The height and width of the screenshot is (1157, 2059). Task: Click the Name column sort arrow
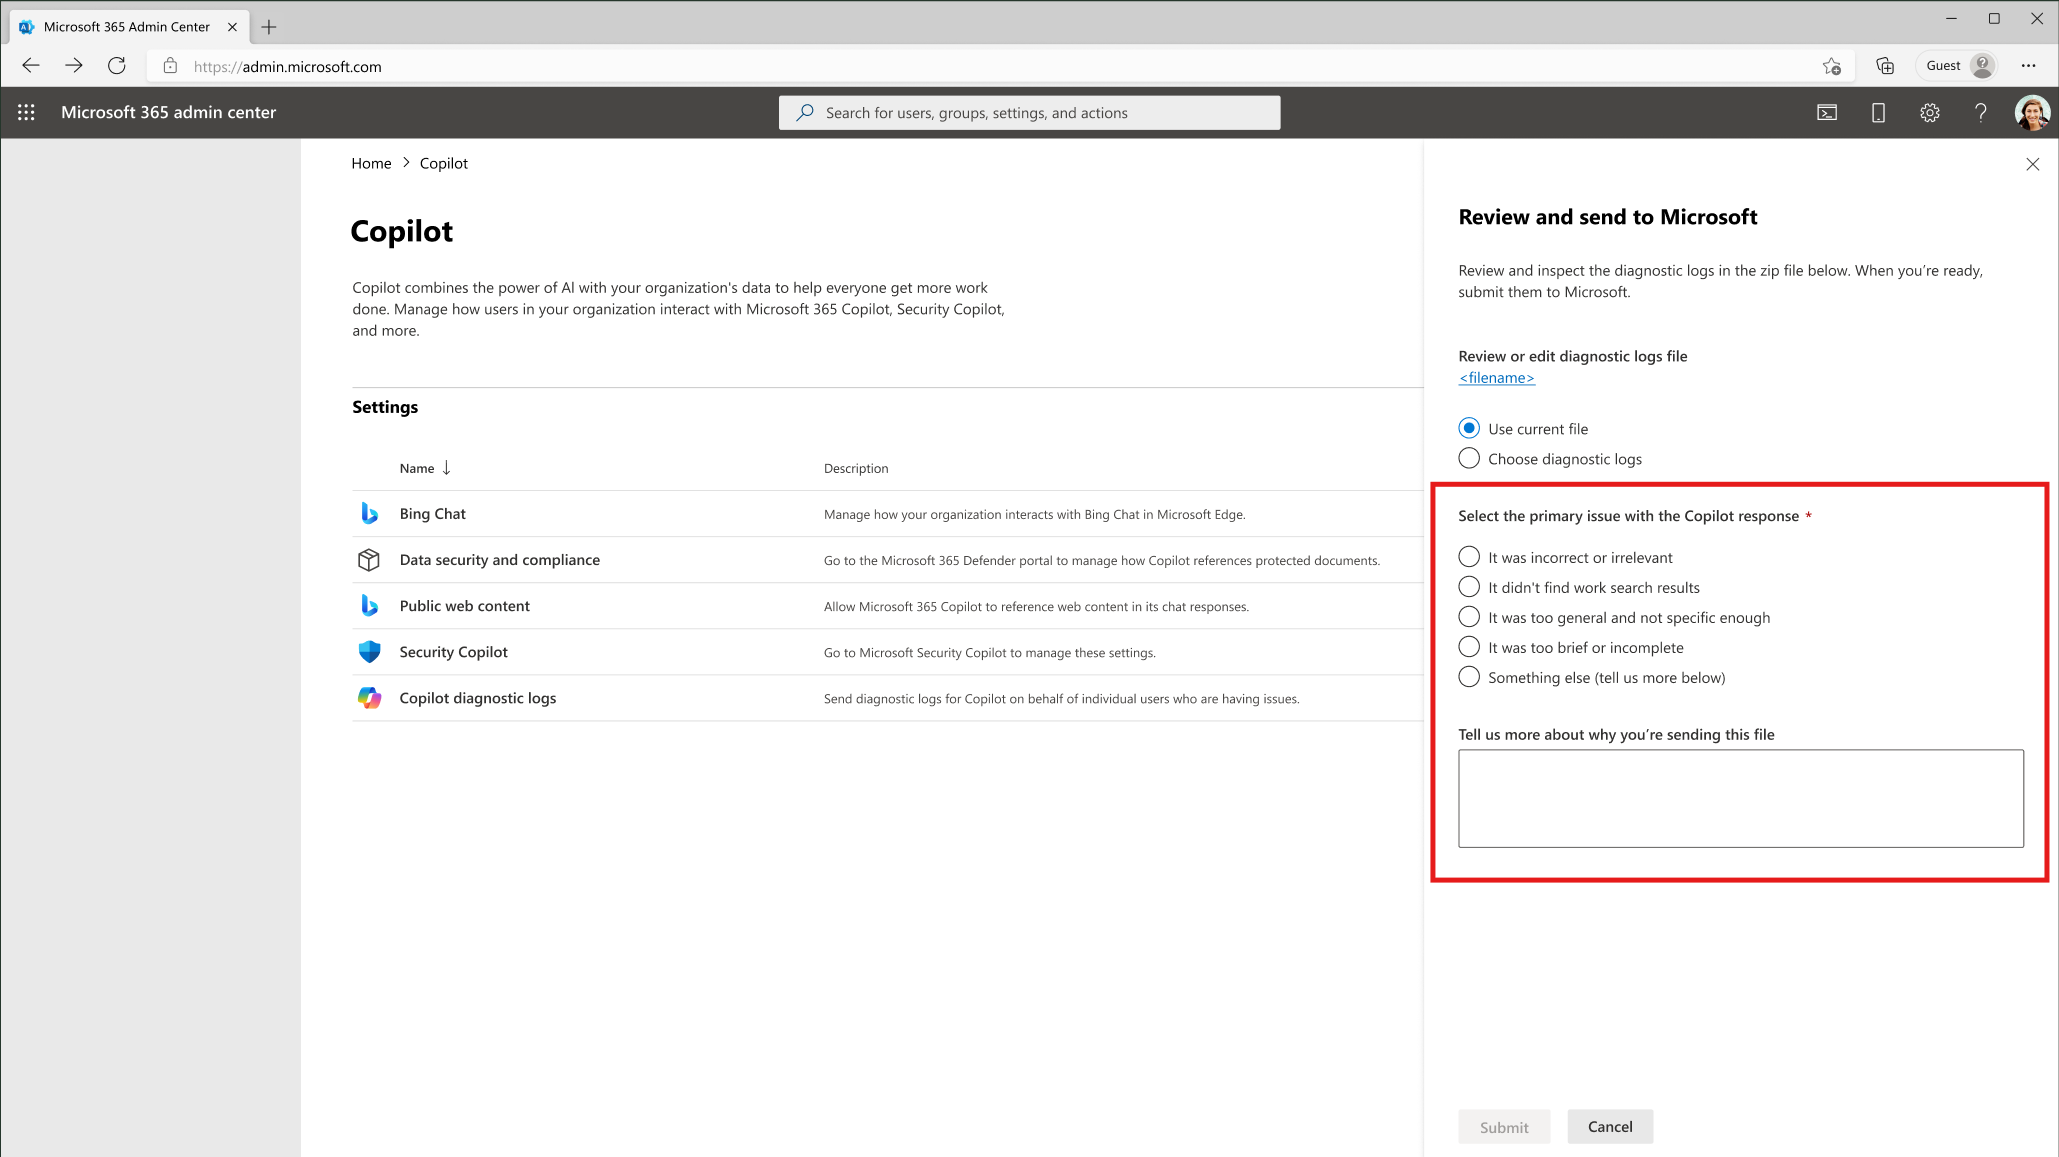[445, 467]
